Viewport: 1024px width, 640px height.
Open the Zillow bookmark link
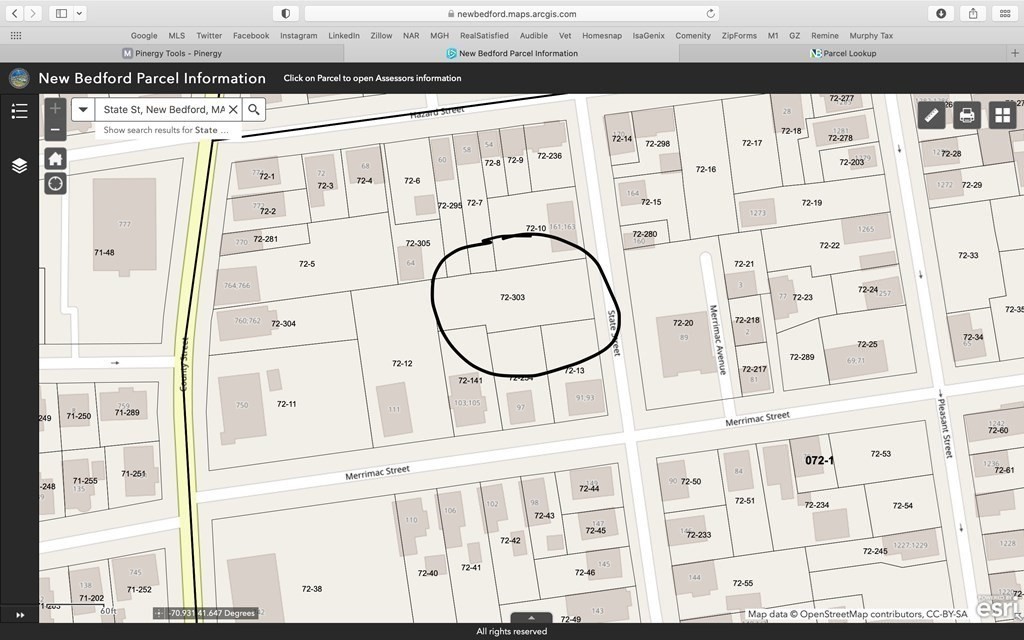tap(381, 35)
